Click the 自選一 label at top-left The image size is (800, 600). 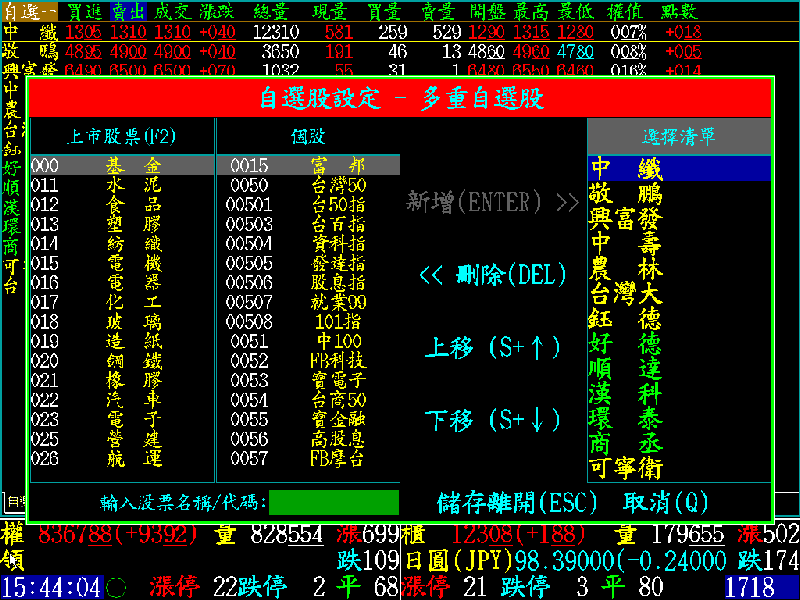[30, 11]
